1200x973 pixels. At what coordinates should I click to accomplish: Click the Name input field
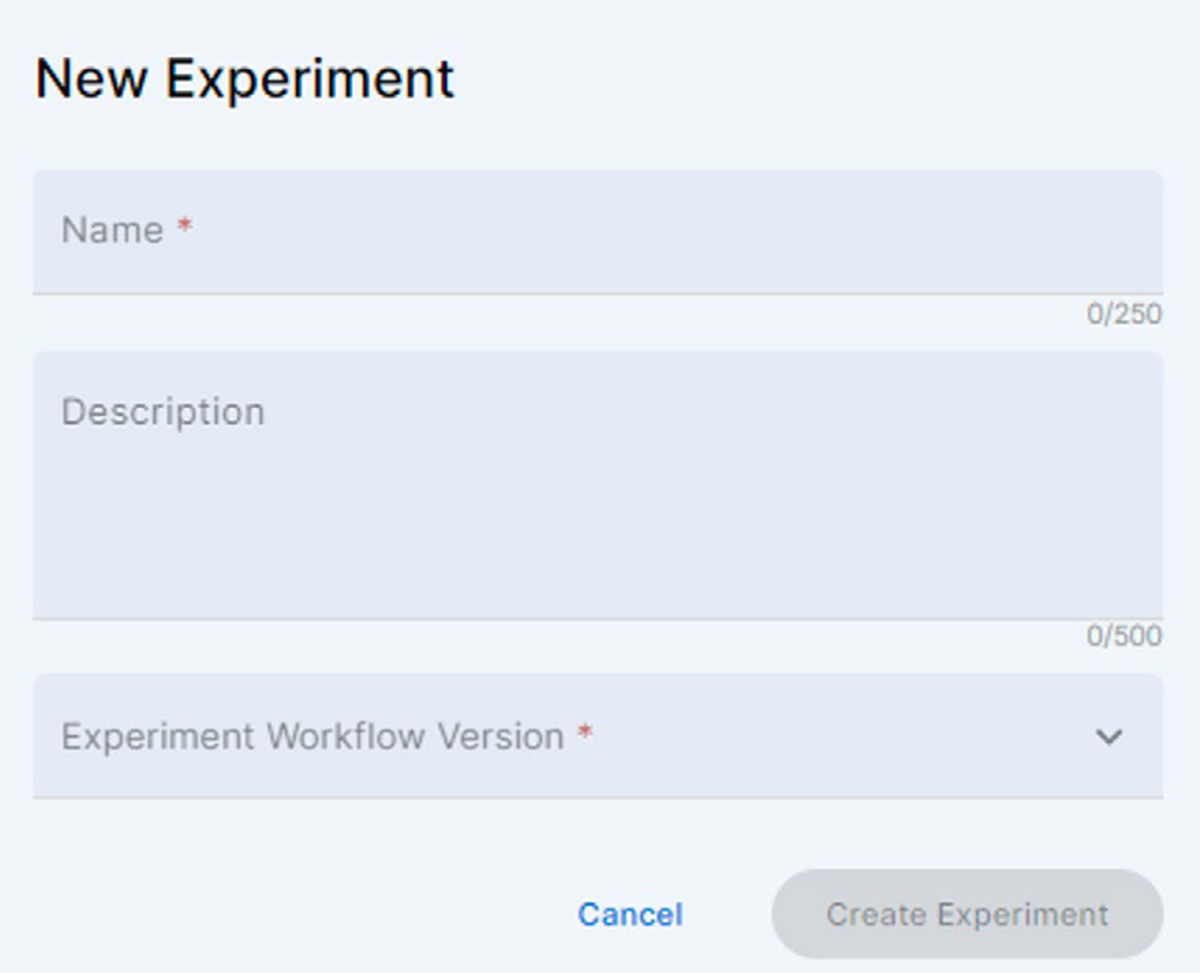tap(598, 231)
